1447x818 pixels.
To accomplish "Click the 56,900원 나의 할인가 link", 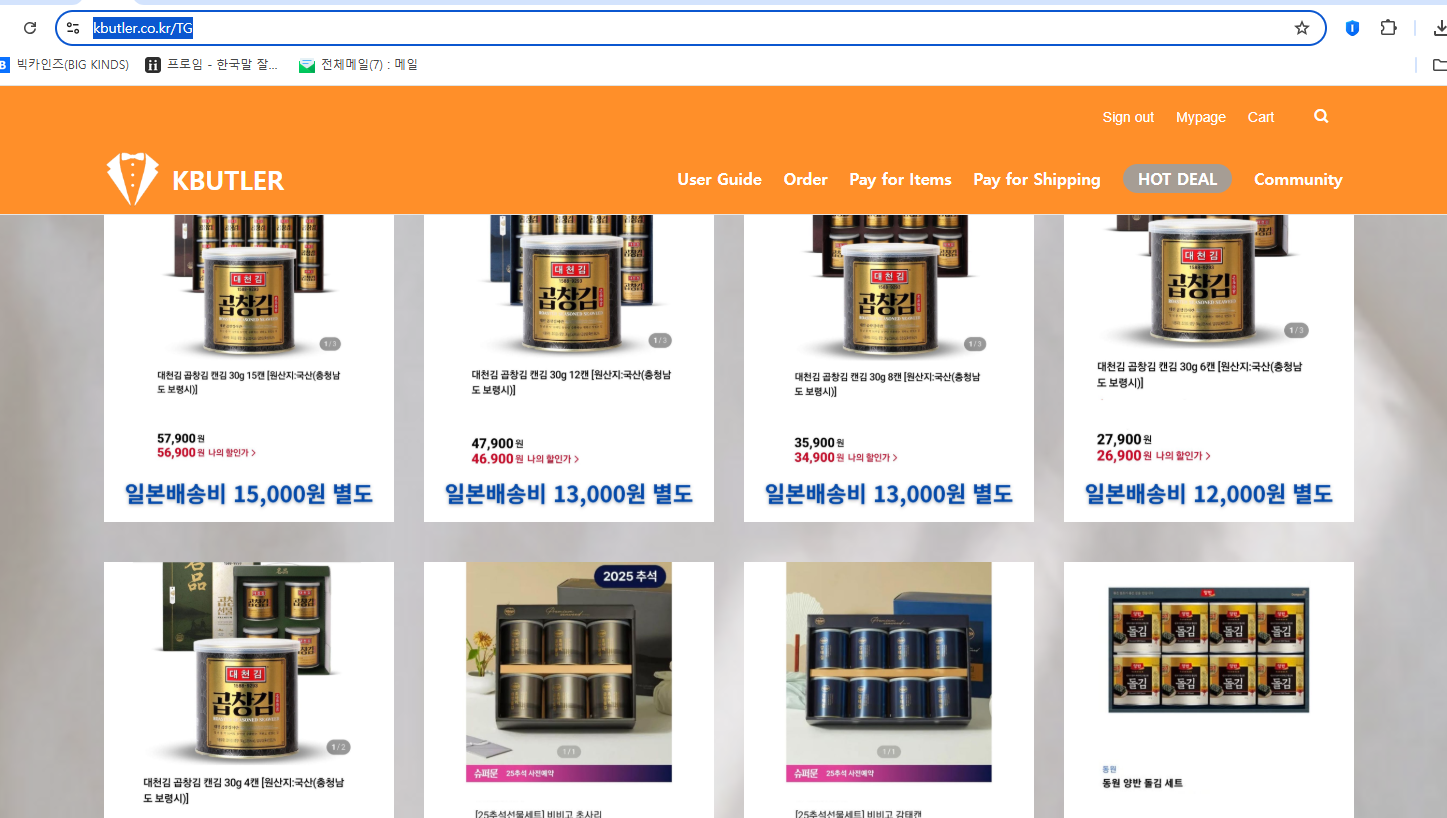I will pos(207,453).
